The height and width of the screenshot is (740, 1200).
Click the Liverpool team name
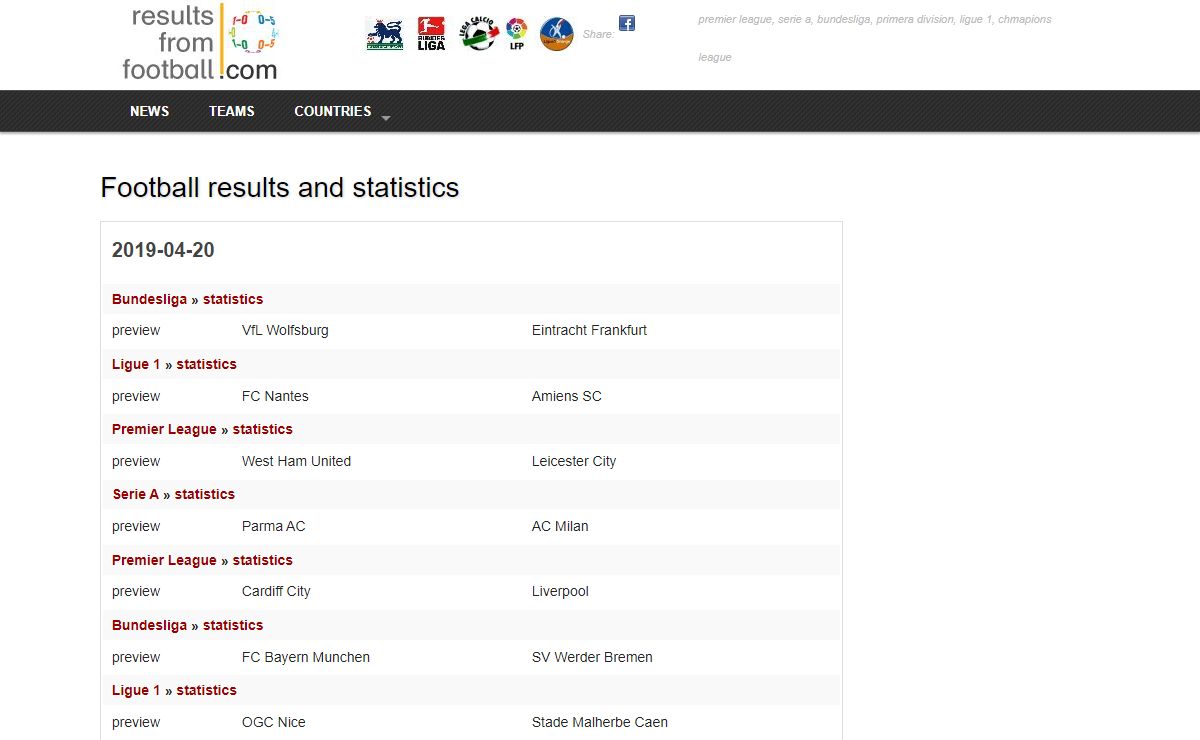(x=560, y=591)
